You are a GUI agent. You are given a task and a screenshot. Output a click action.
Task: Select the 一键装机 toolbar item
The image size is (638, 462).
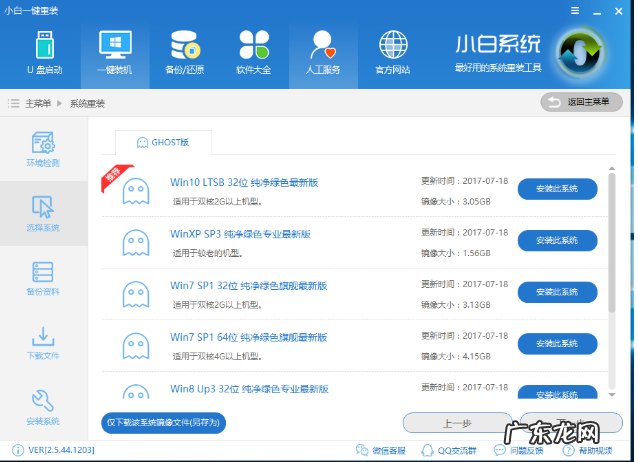[115, 53]
